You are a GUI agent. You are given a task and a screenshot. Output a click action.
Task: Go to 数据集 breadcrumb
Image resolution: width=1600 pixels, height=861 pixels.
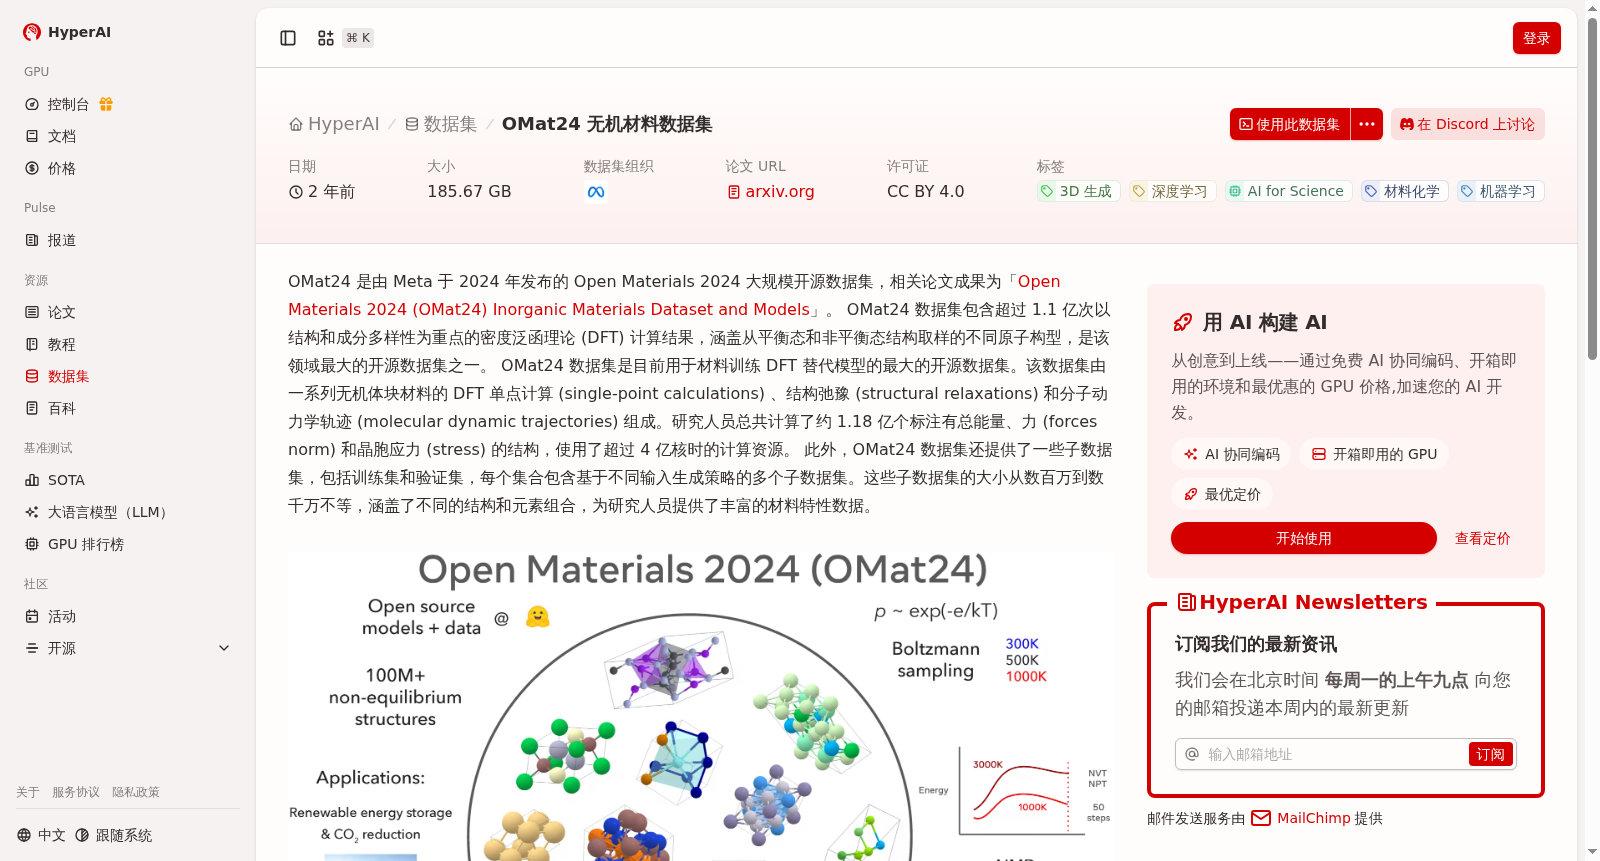click(x=441, y=124)
